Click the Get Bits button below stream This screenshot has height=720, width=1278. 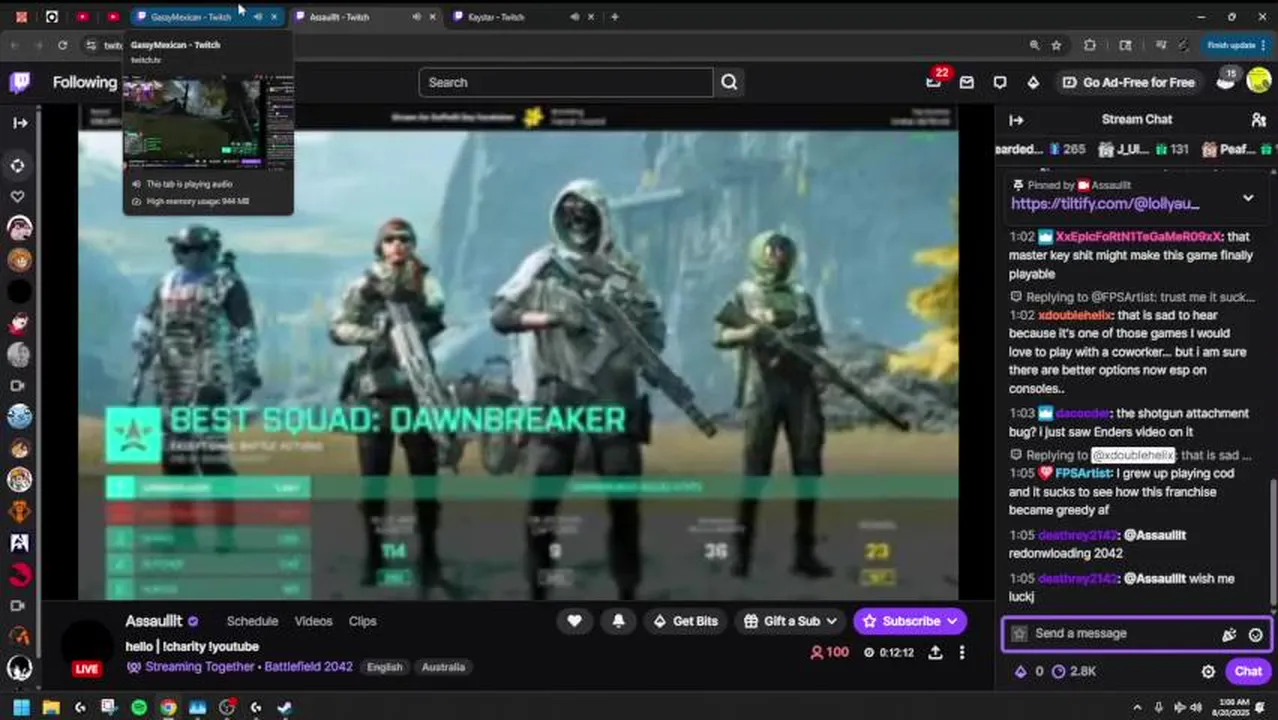click(686, 621)
